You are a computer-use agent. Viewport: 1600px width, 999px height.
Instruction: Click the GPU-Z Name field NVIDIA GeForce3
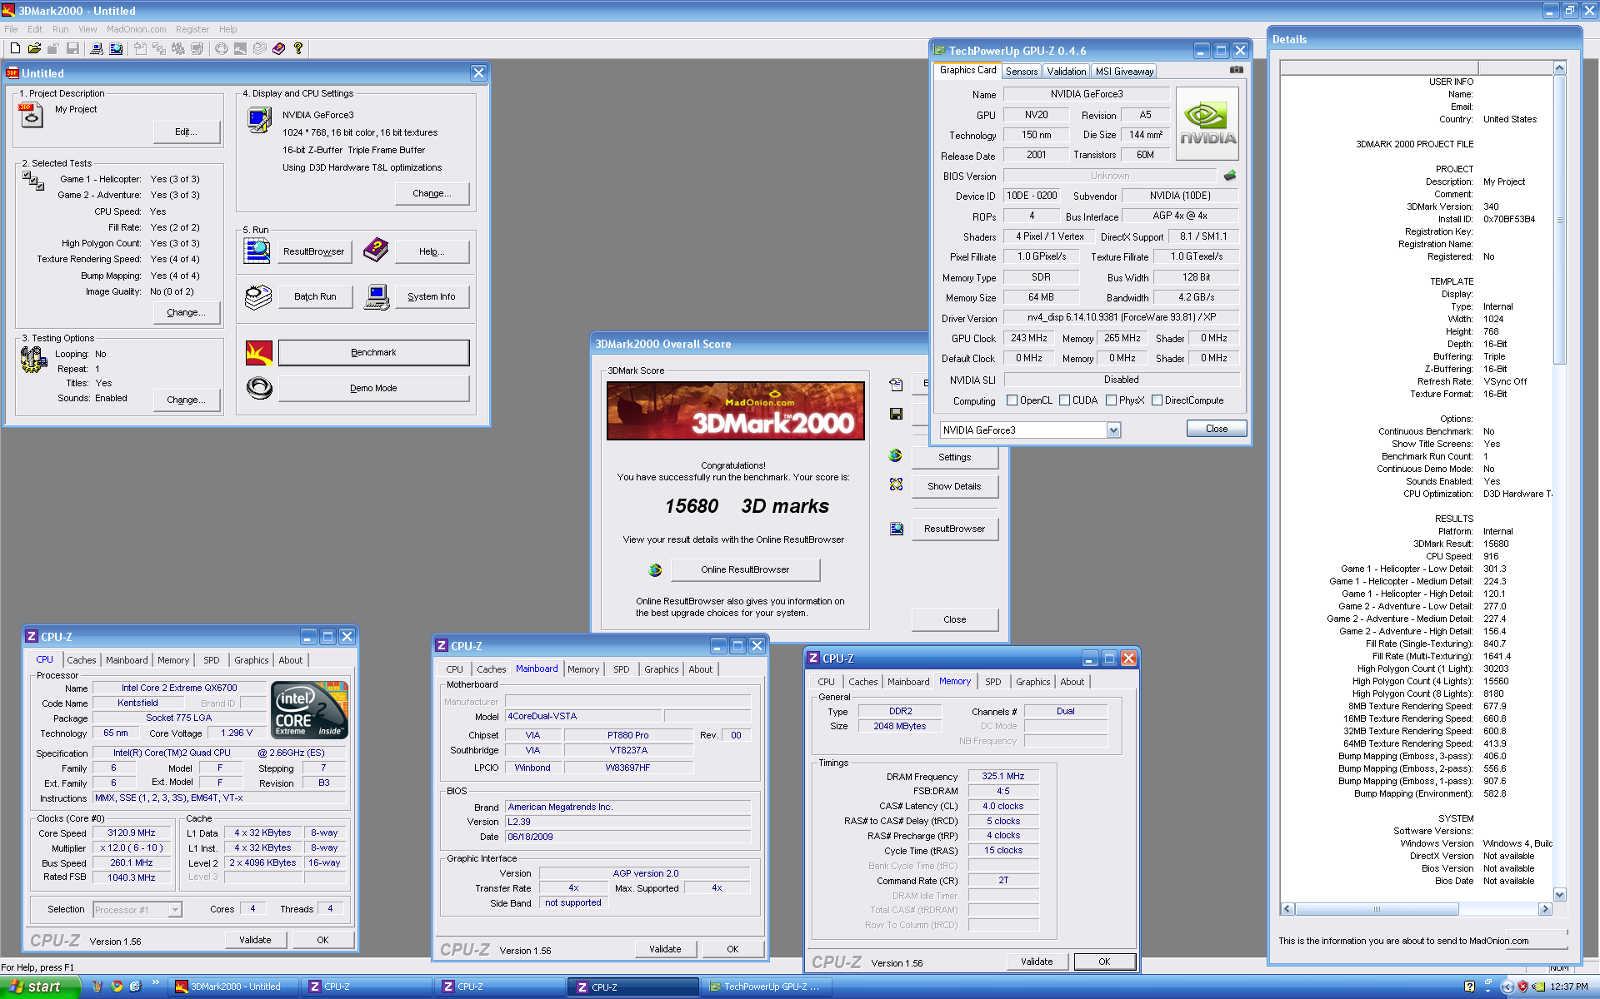[1086, 94]
